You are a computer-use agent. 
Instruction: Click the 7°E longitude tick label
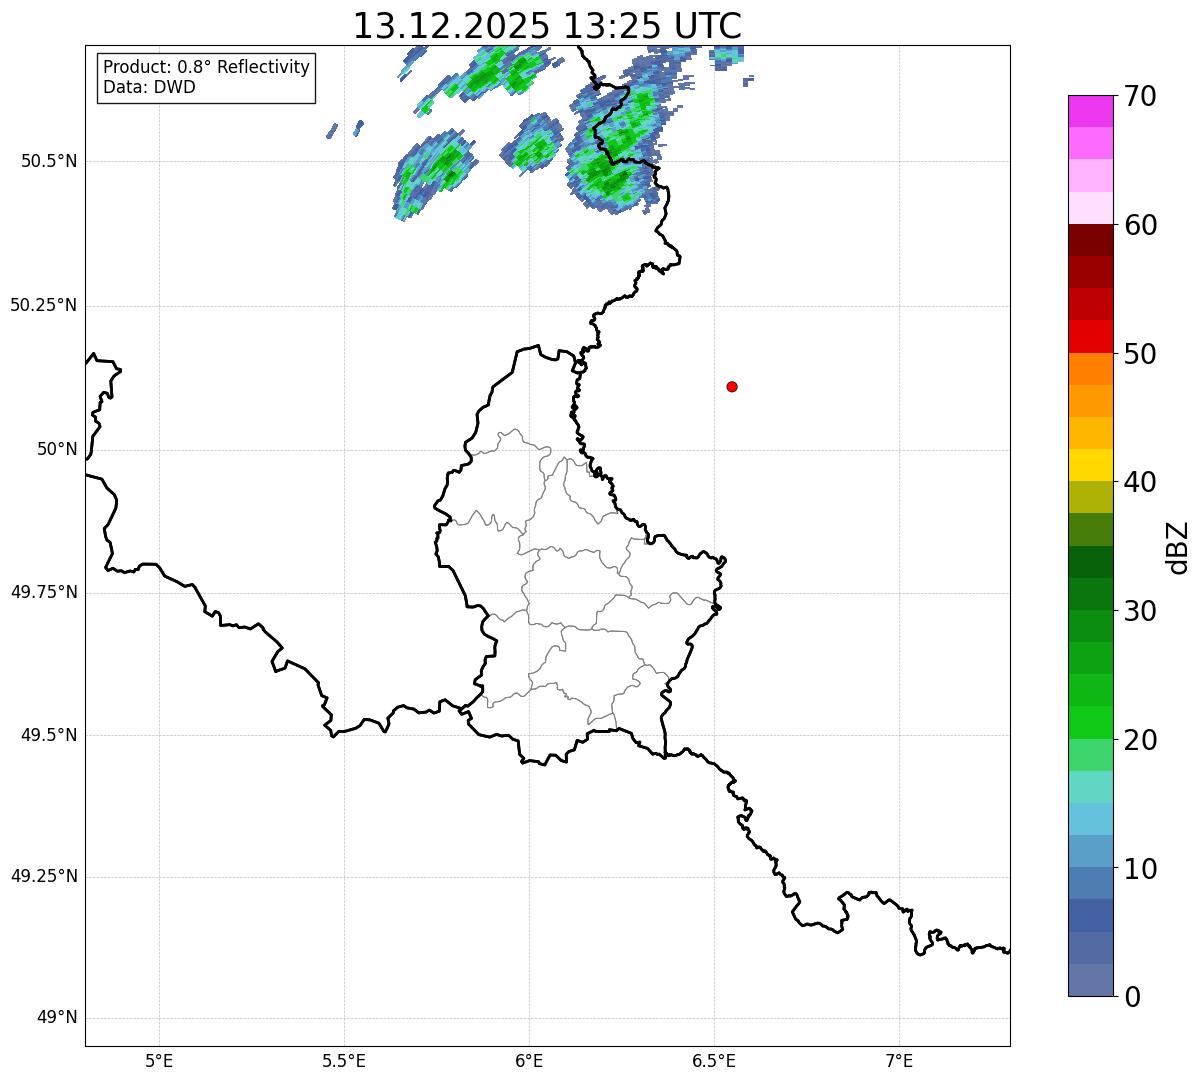point(899,1060)
